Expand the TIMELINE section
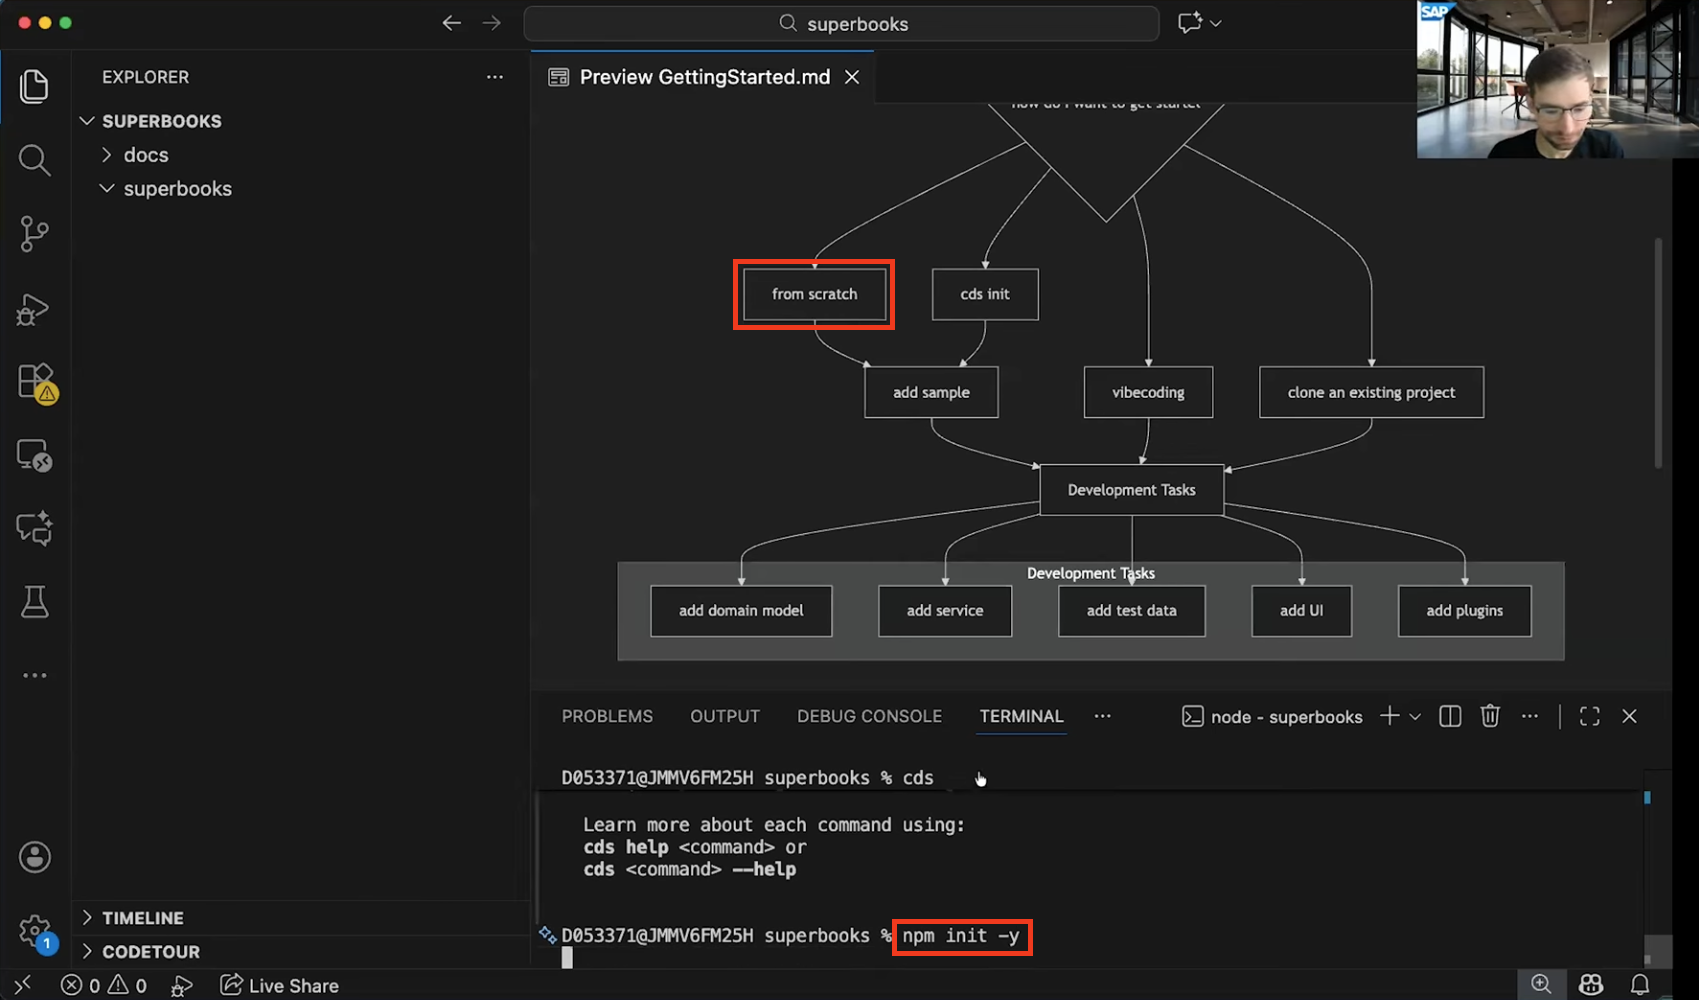This screenshot has height=1000, width=1699. (x=88, y=917)
